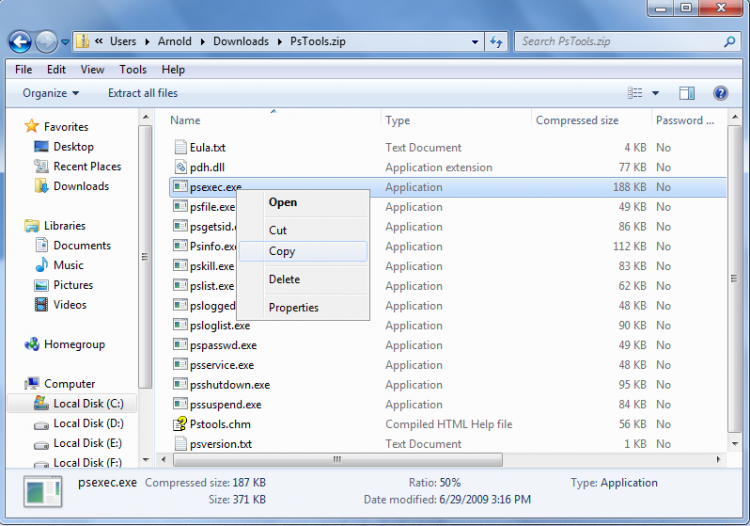
Task: Select the pspasswd.exe file icon
Action: tap(180, 345)
